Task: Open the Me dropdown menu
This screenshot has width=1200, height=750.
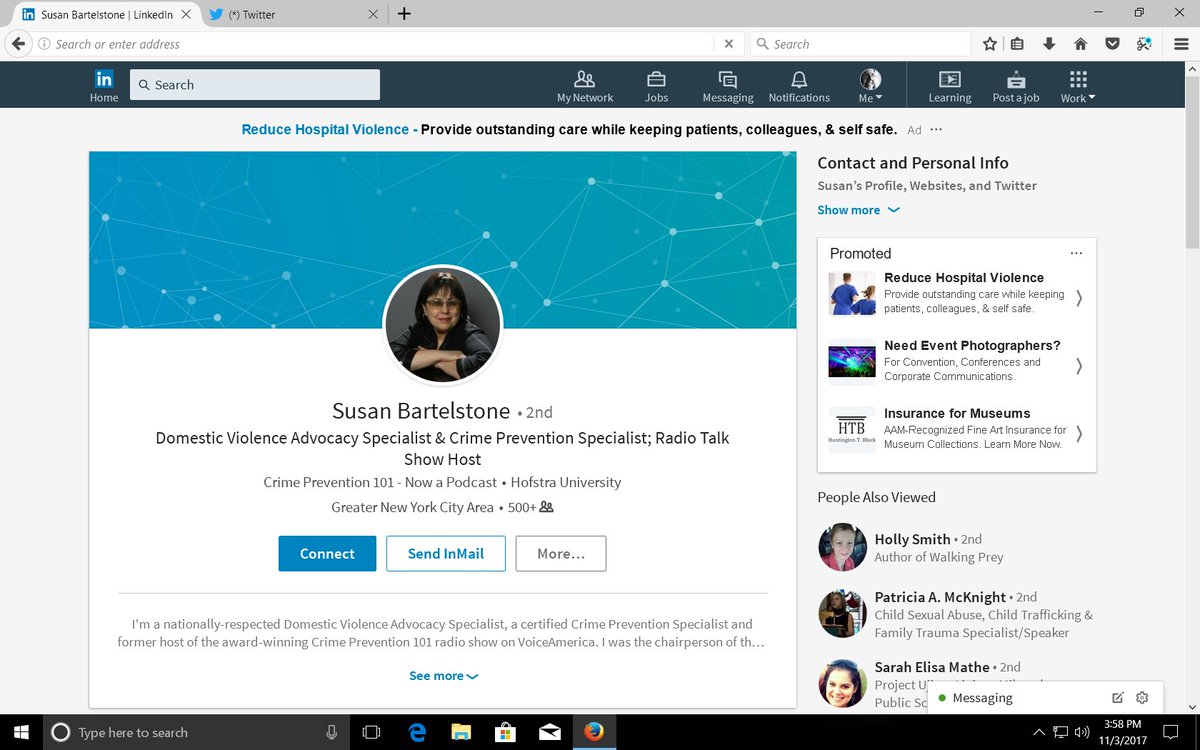Action: (870, 85)
